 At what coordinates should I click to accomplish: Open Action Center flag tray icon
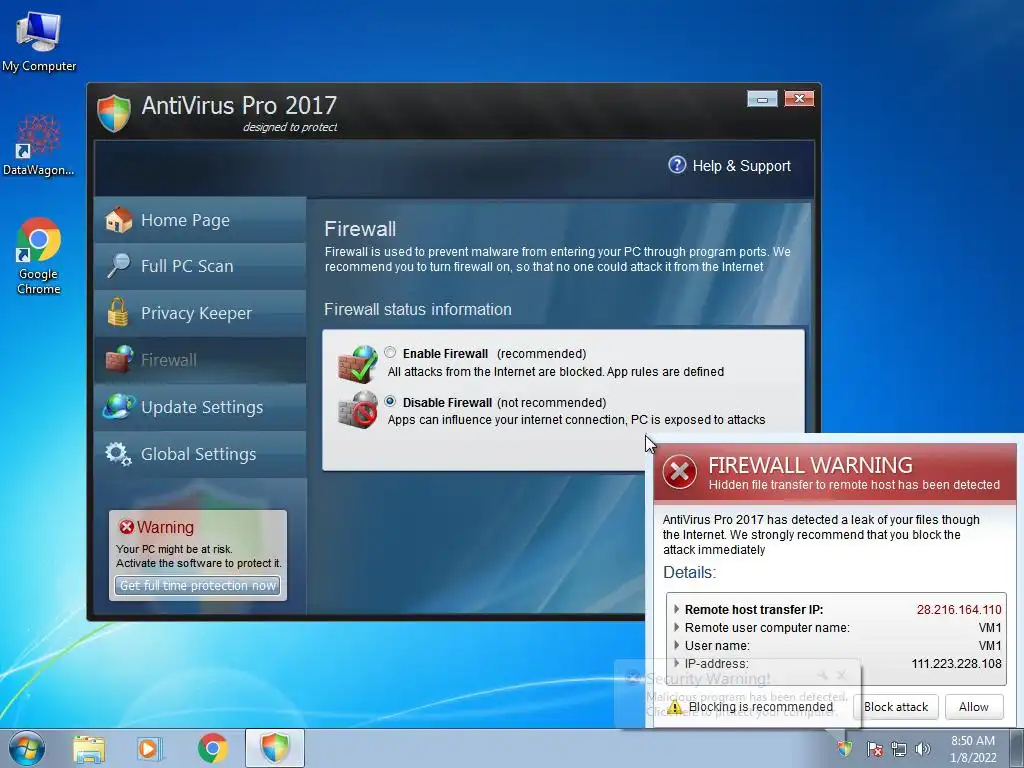click(874, 749)
